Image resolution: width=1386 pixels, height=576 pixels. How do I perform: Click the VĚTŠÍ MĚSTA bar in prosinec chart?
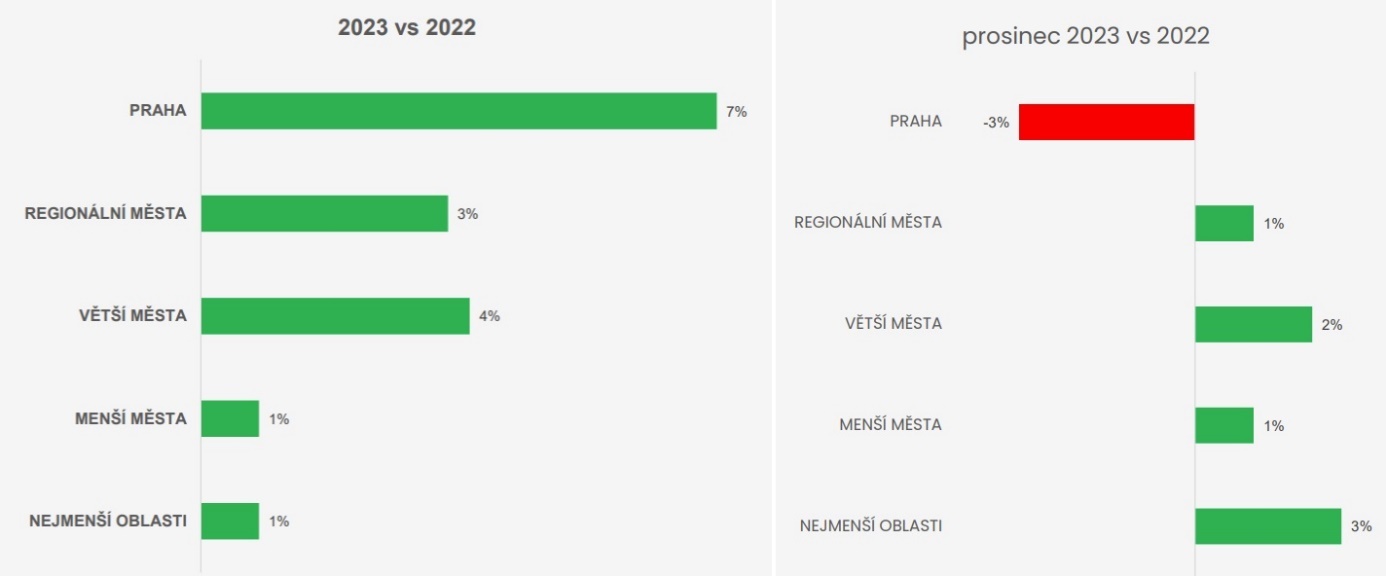pos(1253,324)
